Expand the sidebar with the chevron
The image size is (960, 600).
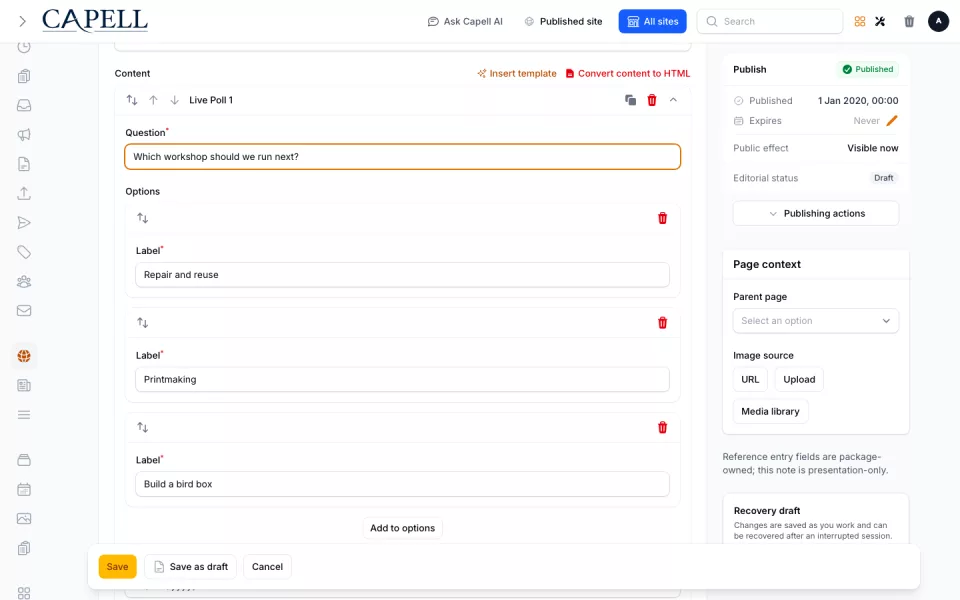pyautogui.click(x=23, y=21)
